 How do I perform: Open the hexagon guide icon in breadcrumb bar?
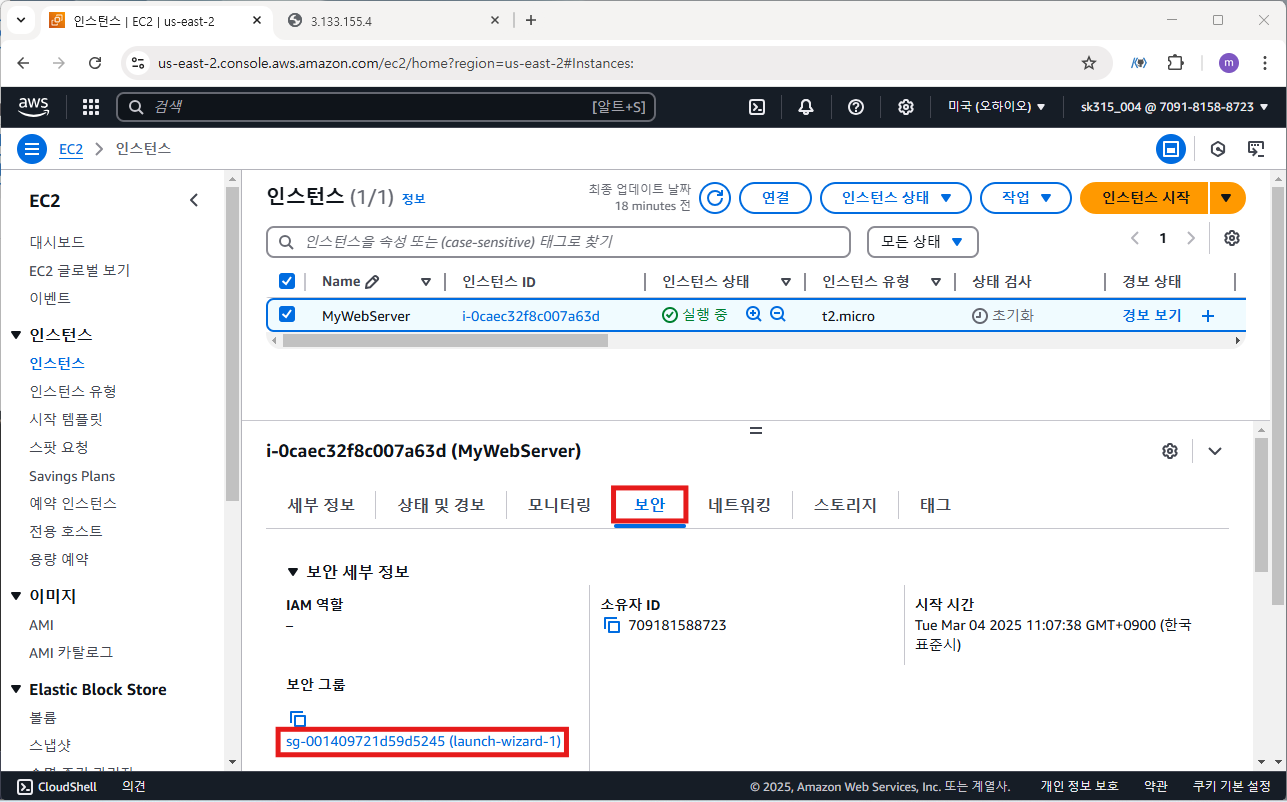(x=1218, y=149)
